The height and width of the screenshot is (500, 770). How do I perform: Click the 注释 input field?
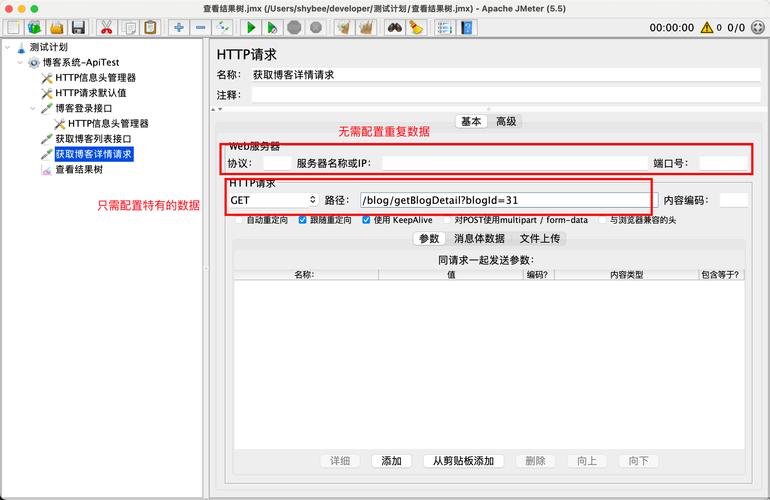[506, 95]
